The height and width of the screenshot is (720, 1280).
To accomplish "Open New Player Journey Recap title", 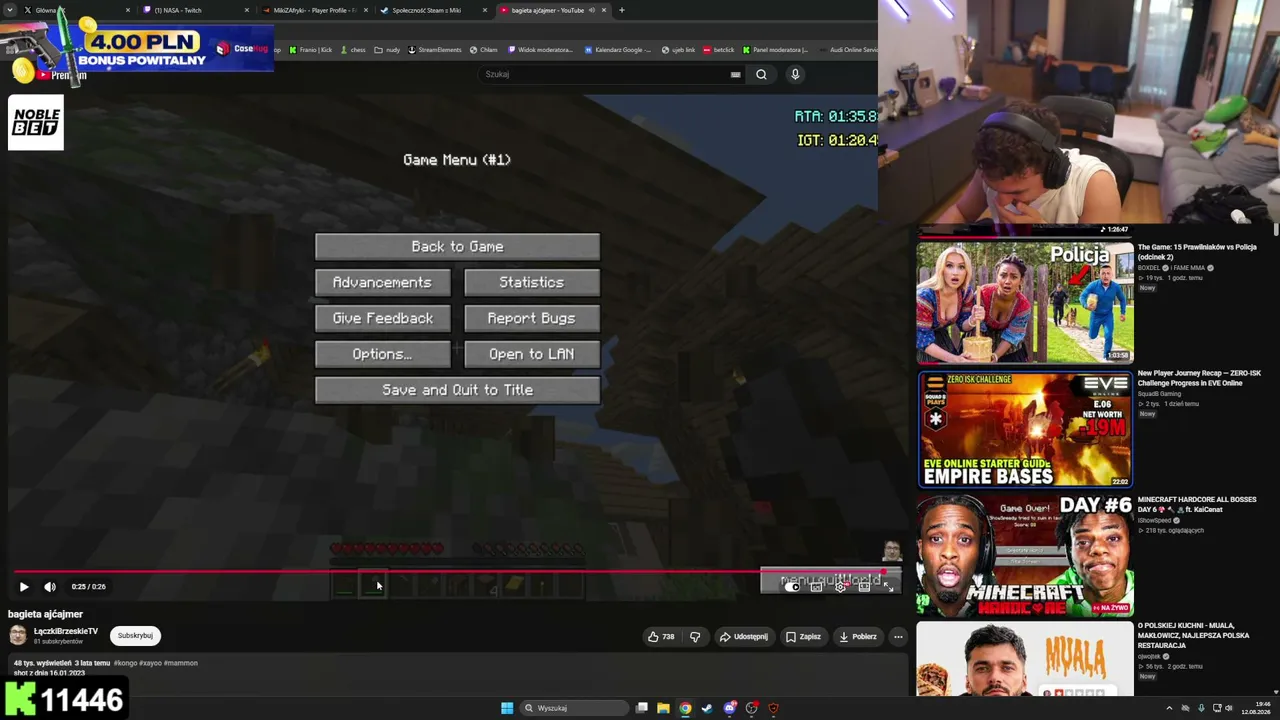I will [1199, 378].
